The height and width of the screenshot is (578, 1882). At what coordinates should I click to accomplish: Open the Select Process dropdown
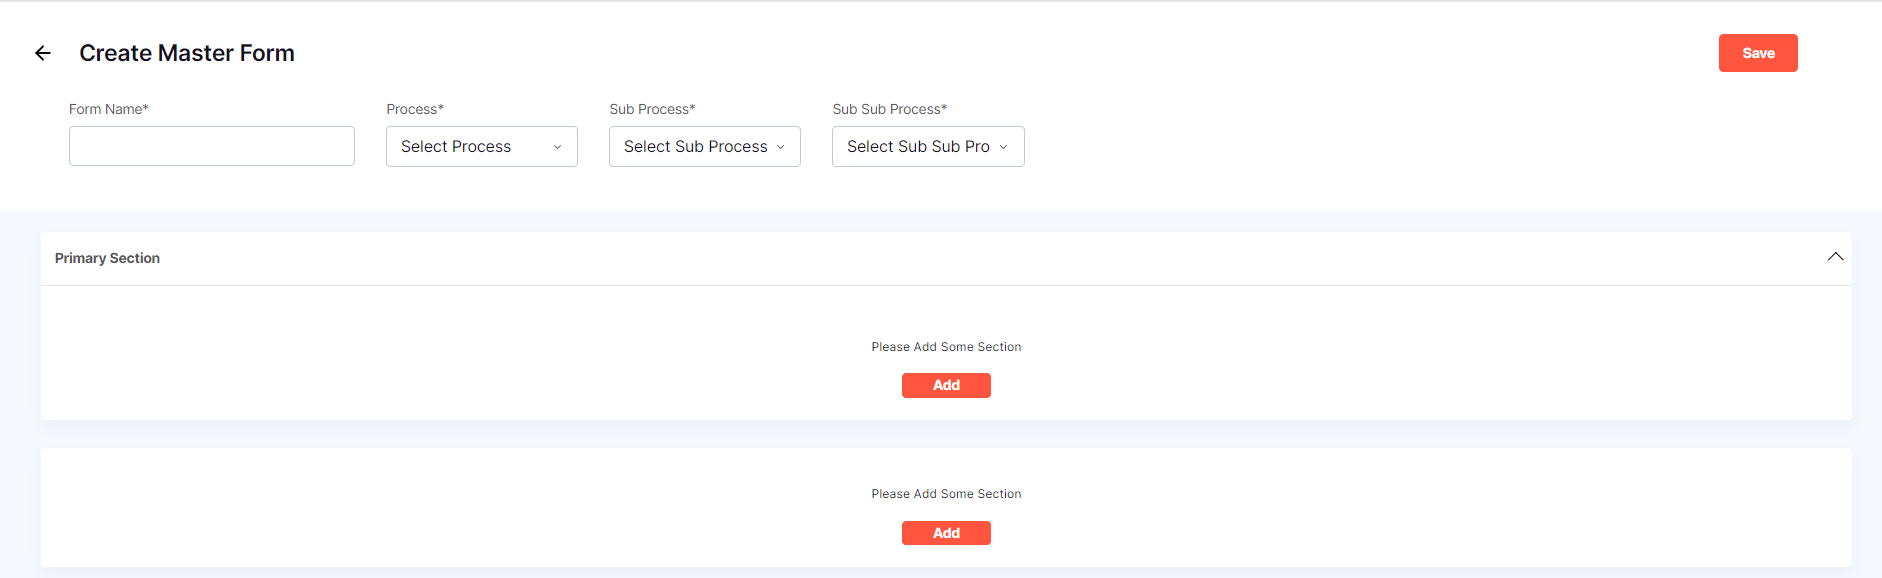[x=481, y=146]
